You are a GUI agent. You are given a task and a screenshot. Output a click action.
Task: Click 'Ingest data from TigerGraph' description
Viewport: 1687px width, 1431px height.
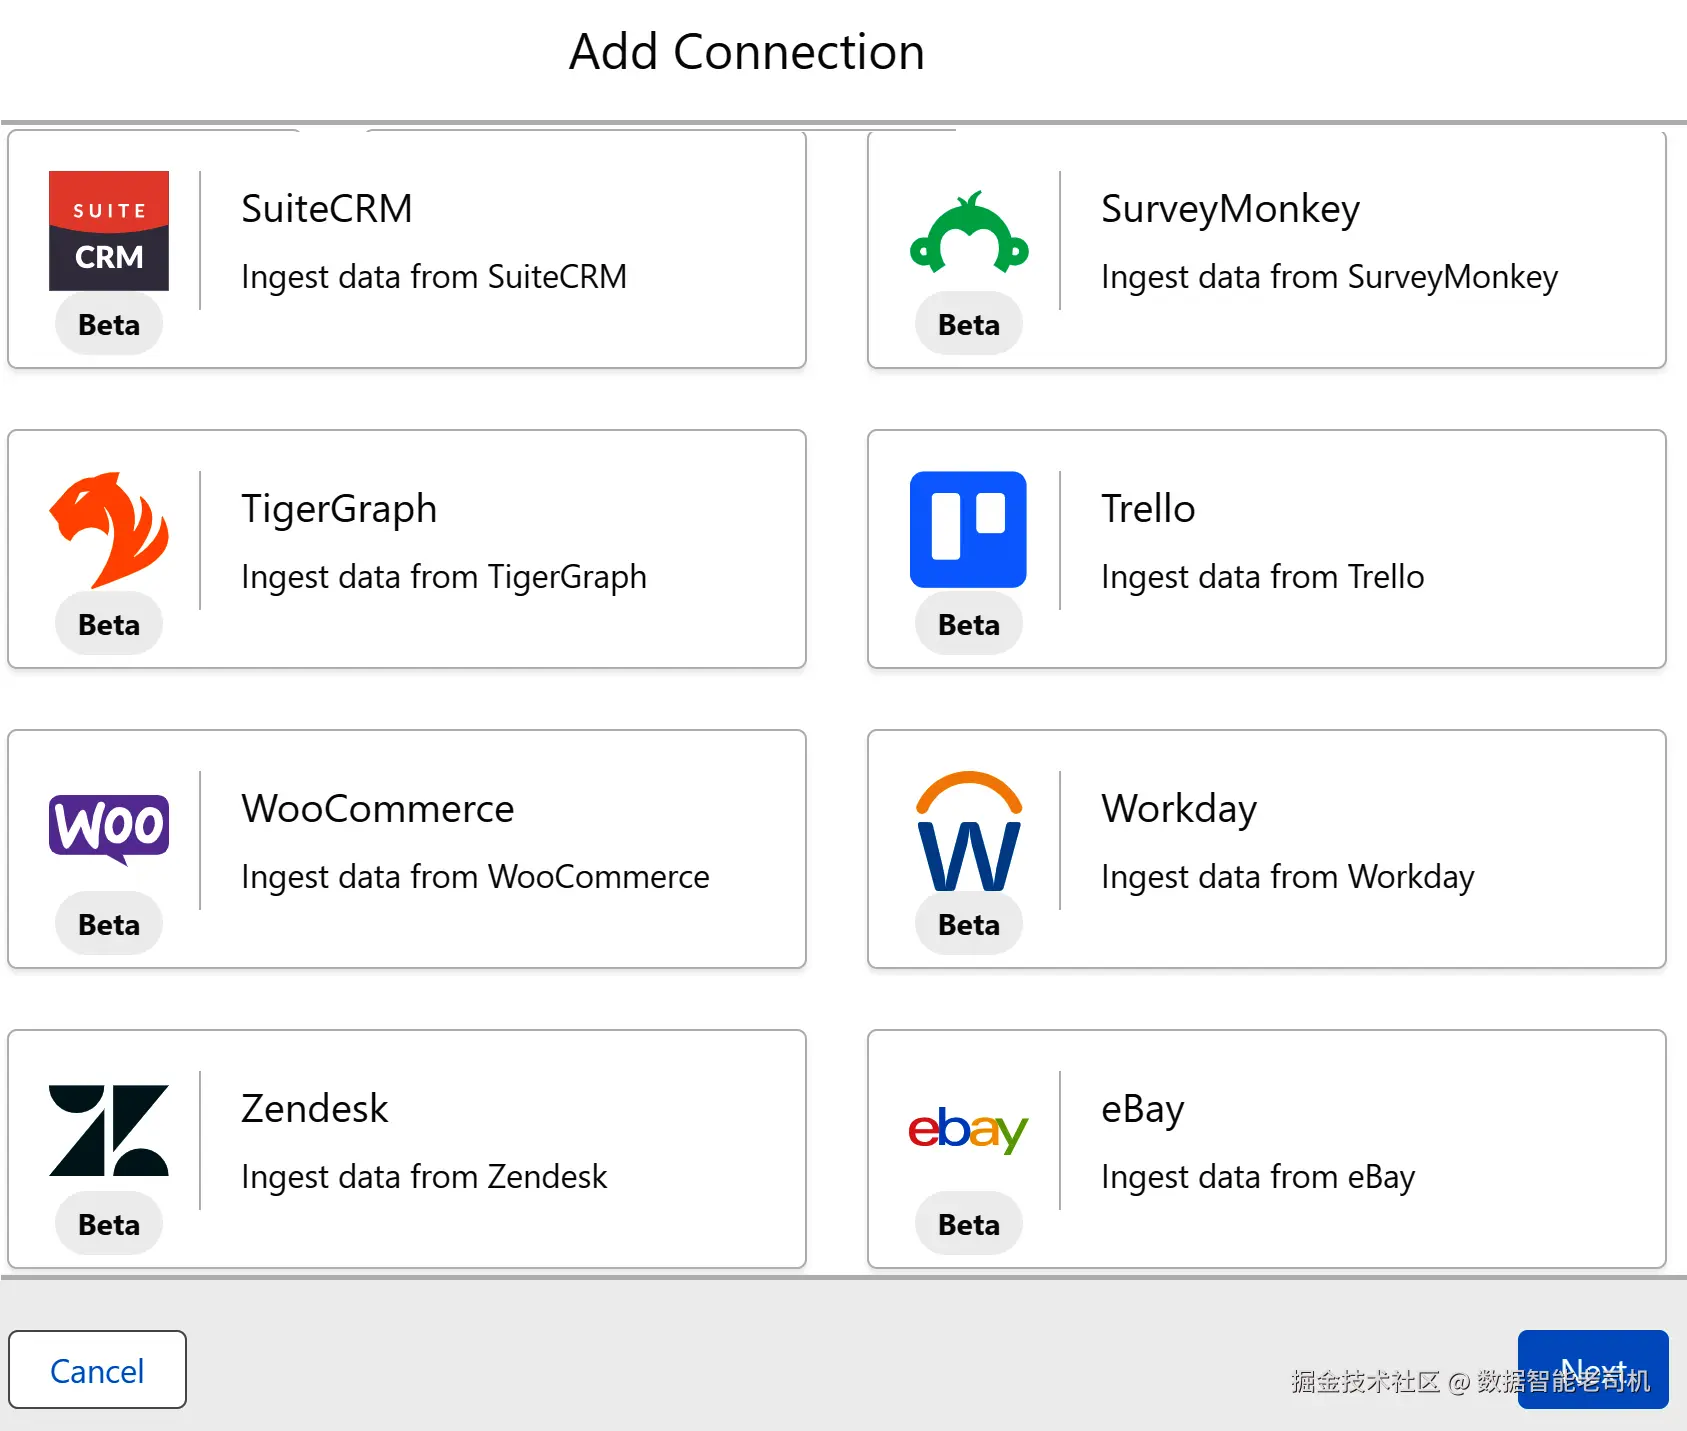pos(444,577)
